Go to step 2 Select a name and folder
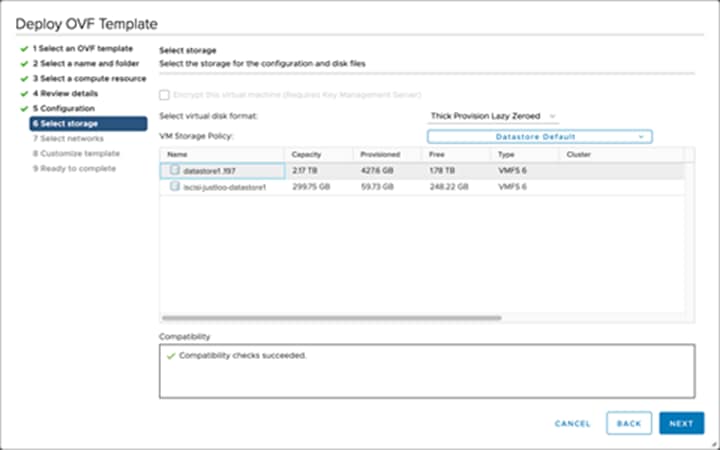Image resolution: width=720 pixels, height=450 pixels. click(x=86, y=63)
